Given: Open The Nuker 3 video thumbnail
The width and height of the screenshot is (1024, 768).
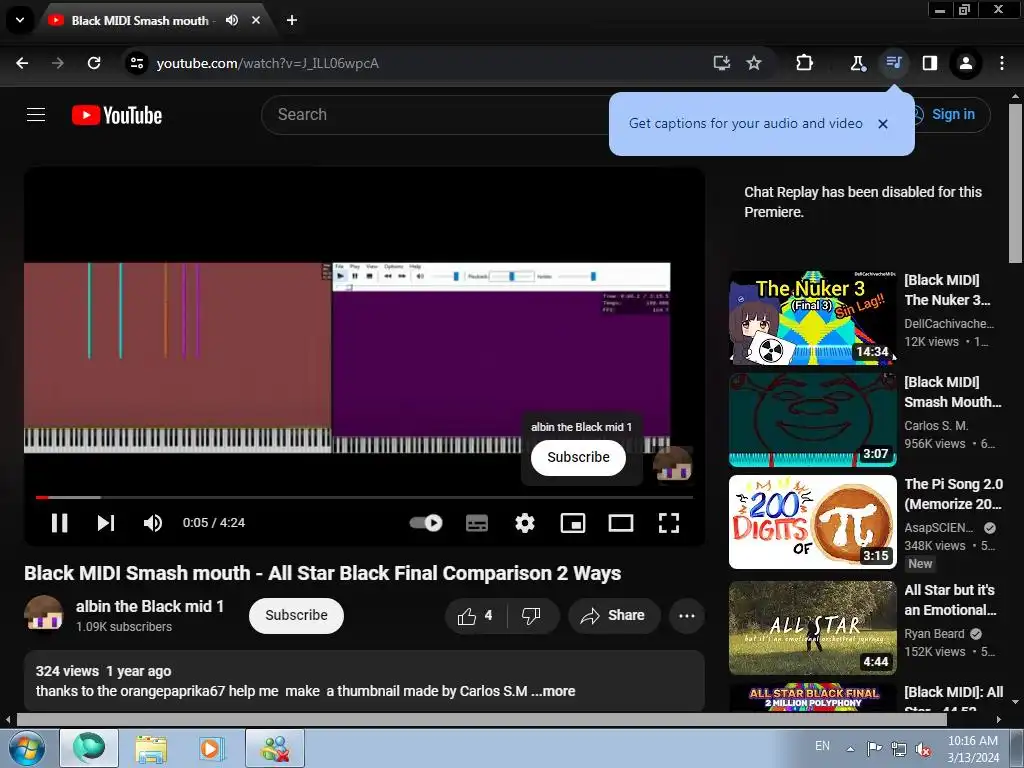Looking at the screenshot, I should coord(812,318).
